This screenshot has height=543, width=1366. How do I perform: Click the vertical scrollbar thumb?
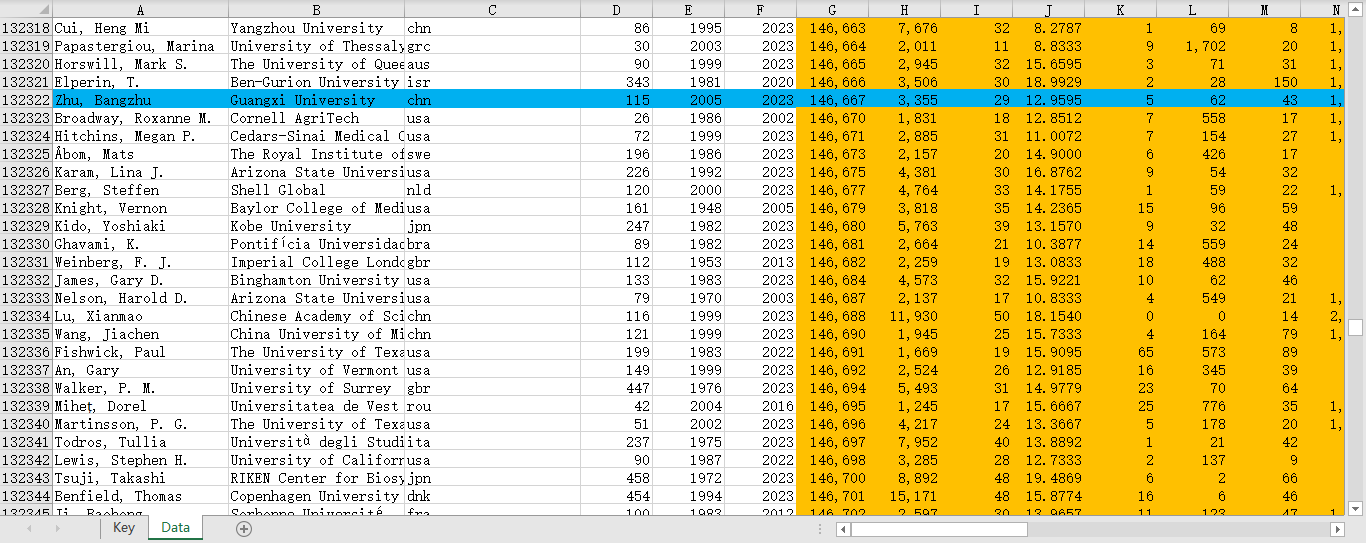[x=1355, y=327]
